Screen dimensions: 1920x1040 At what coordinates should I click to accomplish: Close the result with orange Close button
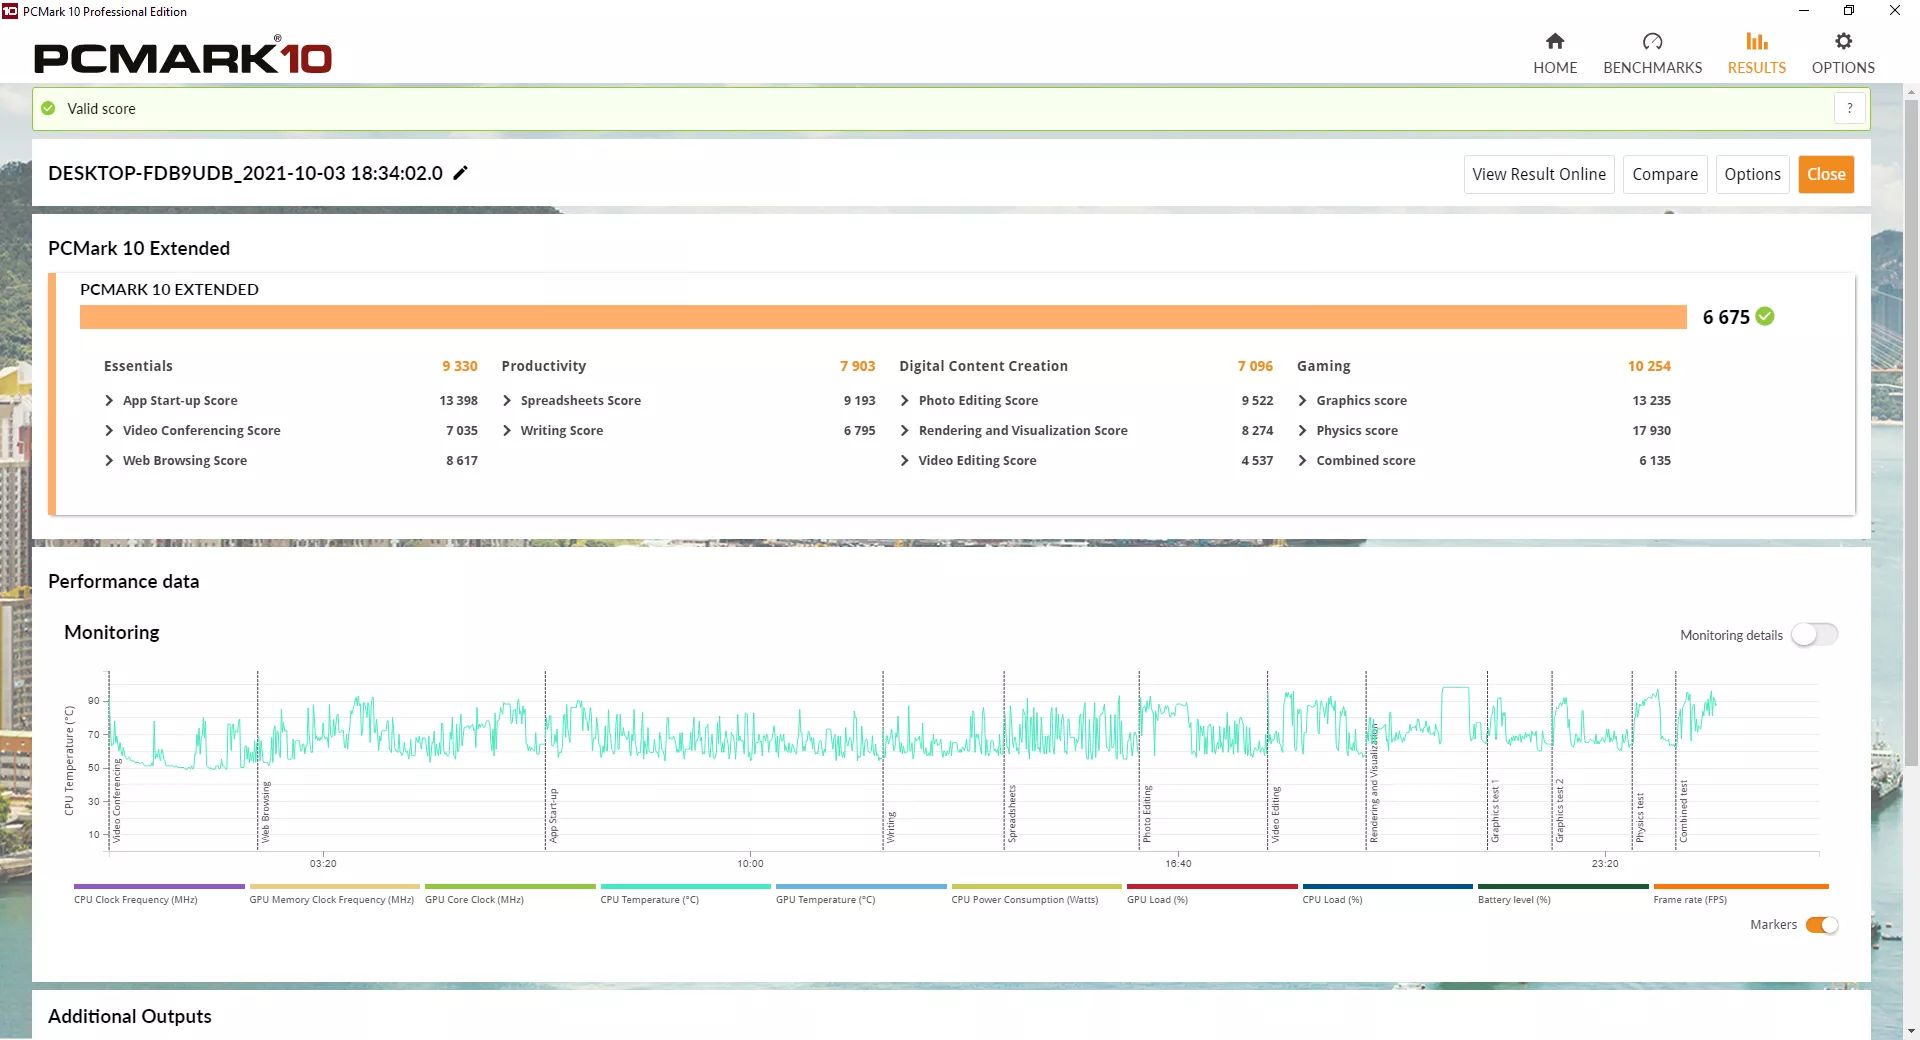pyautogui.click(x=1826, y=174)
